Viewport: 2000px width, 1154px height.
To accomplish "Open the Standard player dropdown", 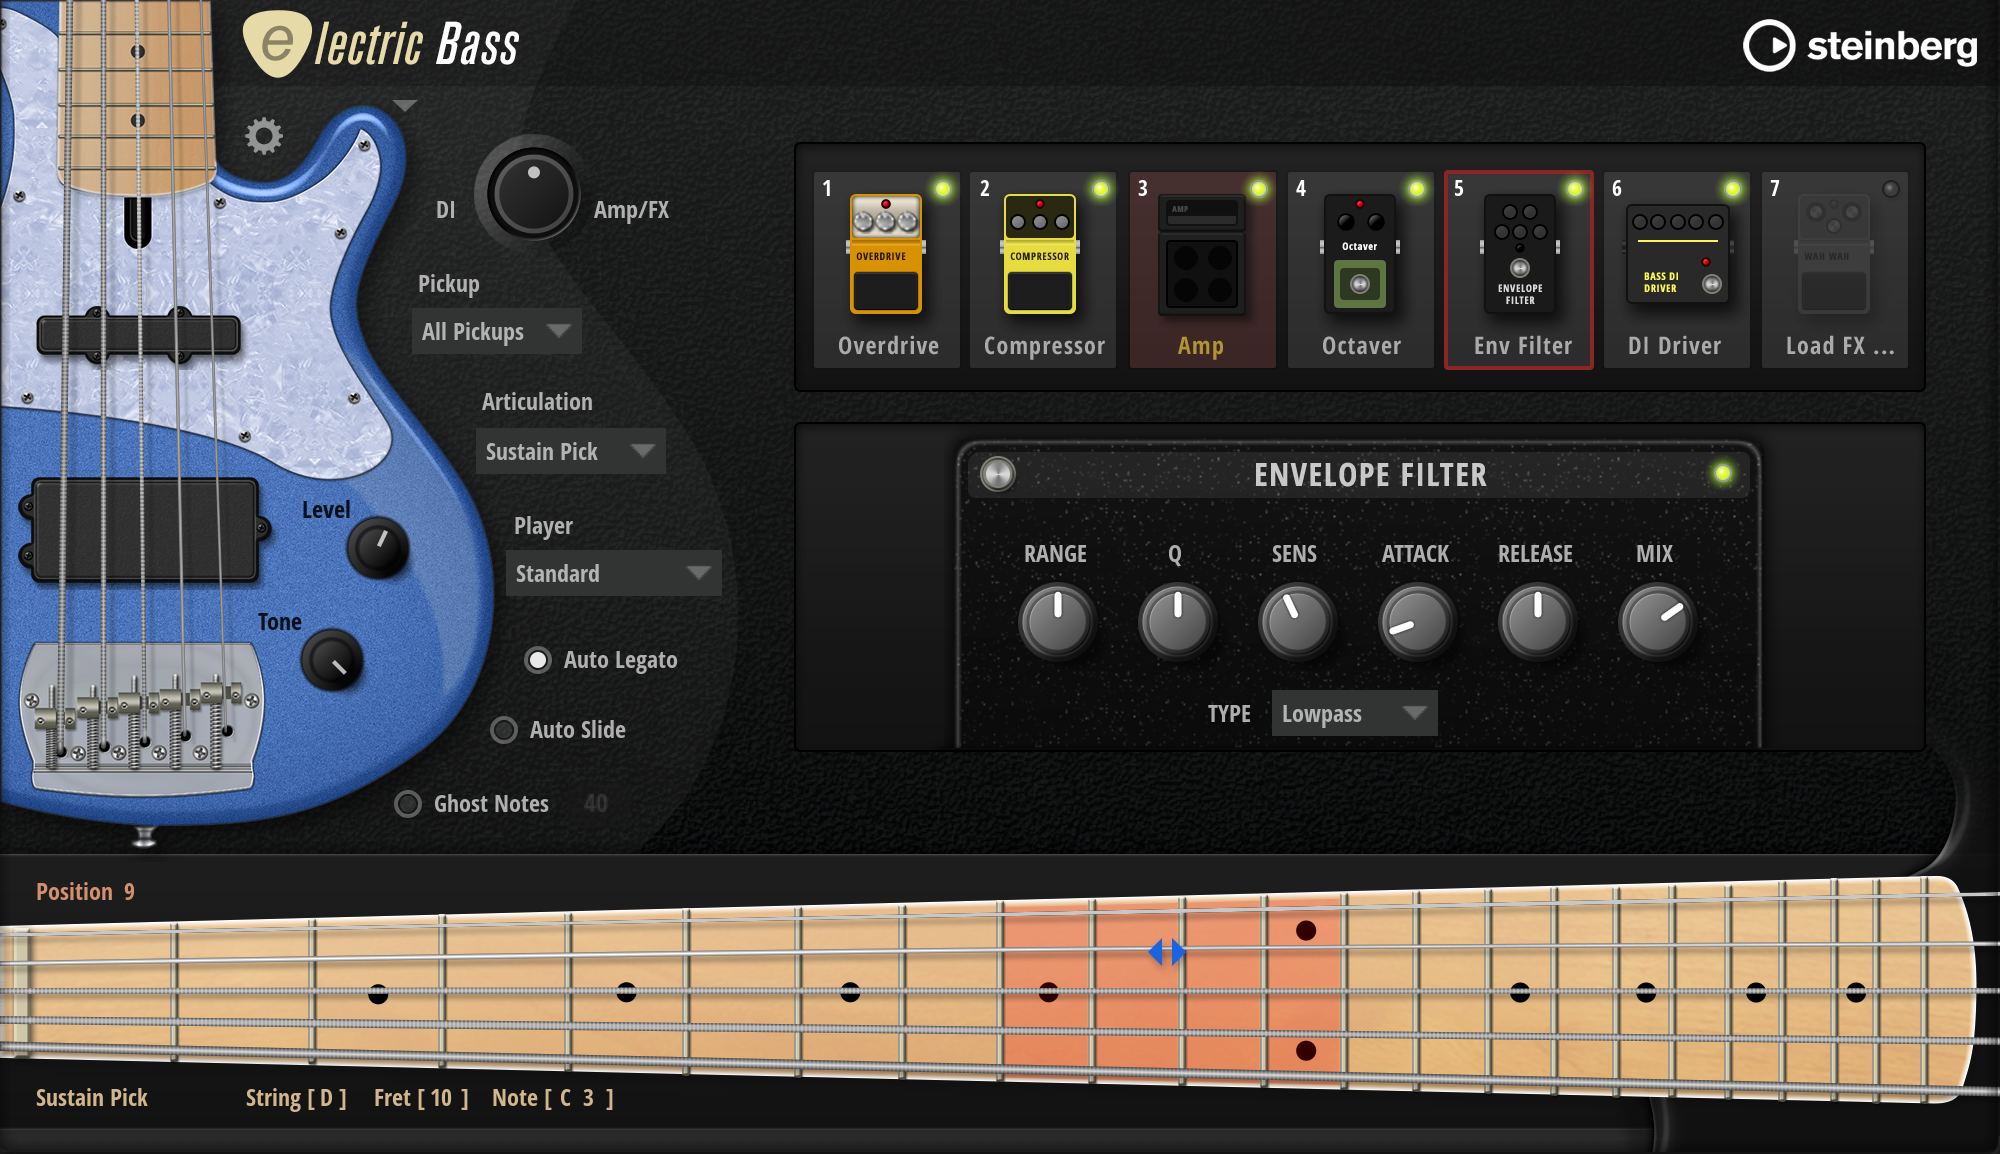I will (613, 574).
